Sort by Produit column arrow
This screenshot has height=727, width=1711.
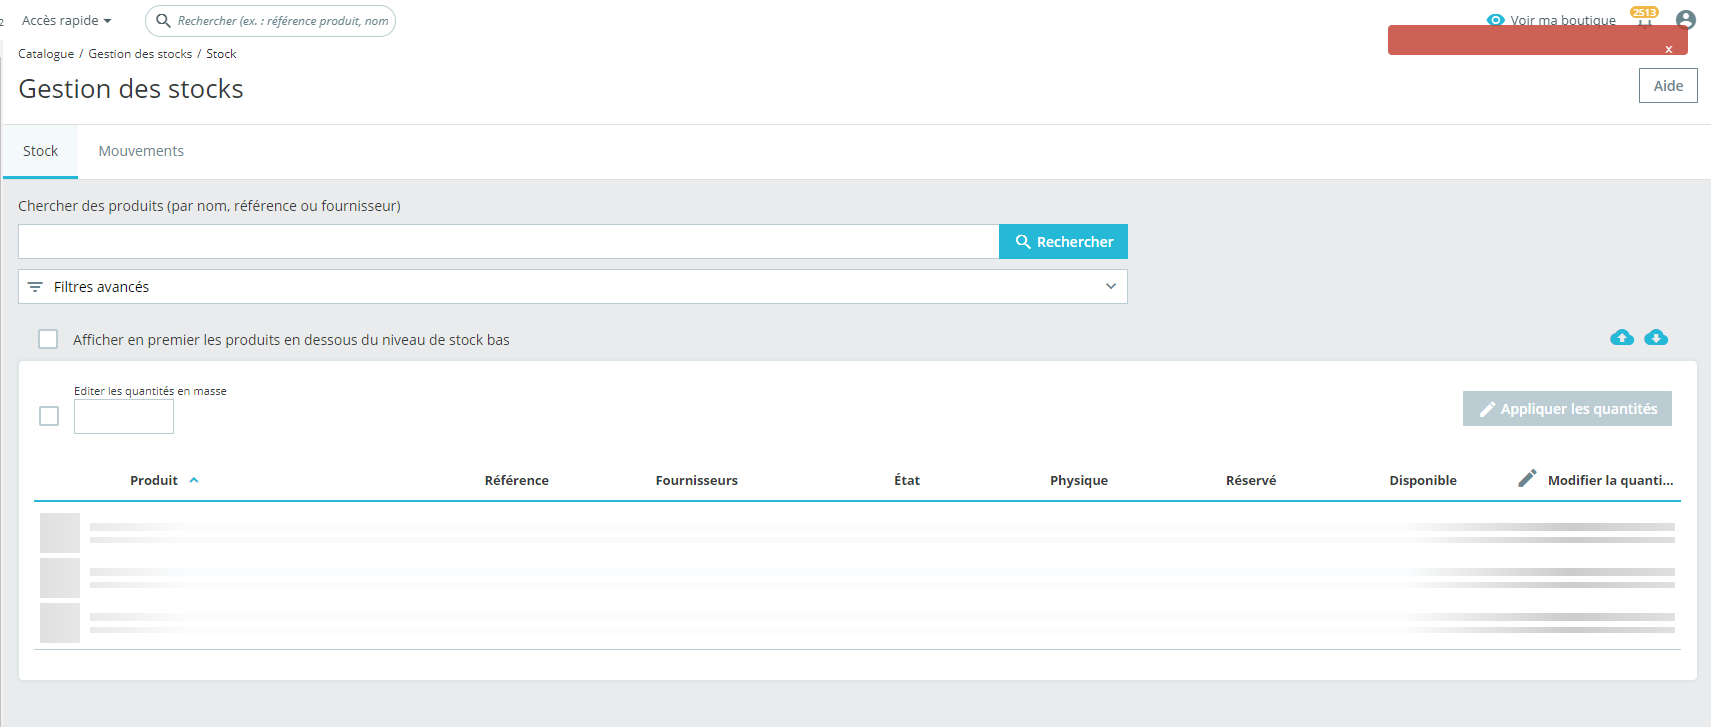[194, 480]
